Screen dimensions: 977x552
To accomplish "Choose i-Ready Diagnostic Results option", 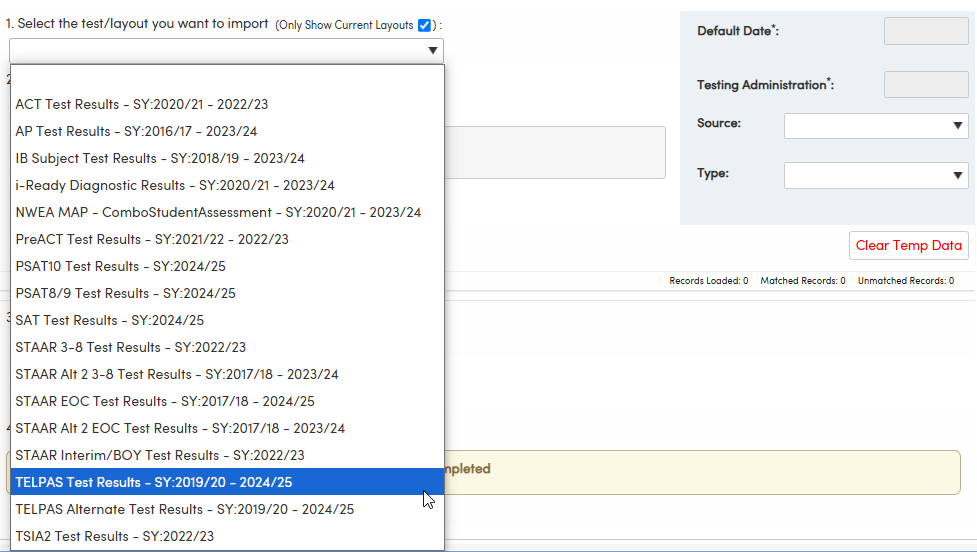I will [227, 185].
